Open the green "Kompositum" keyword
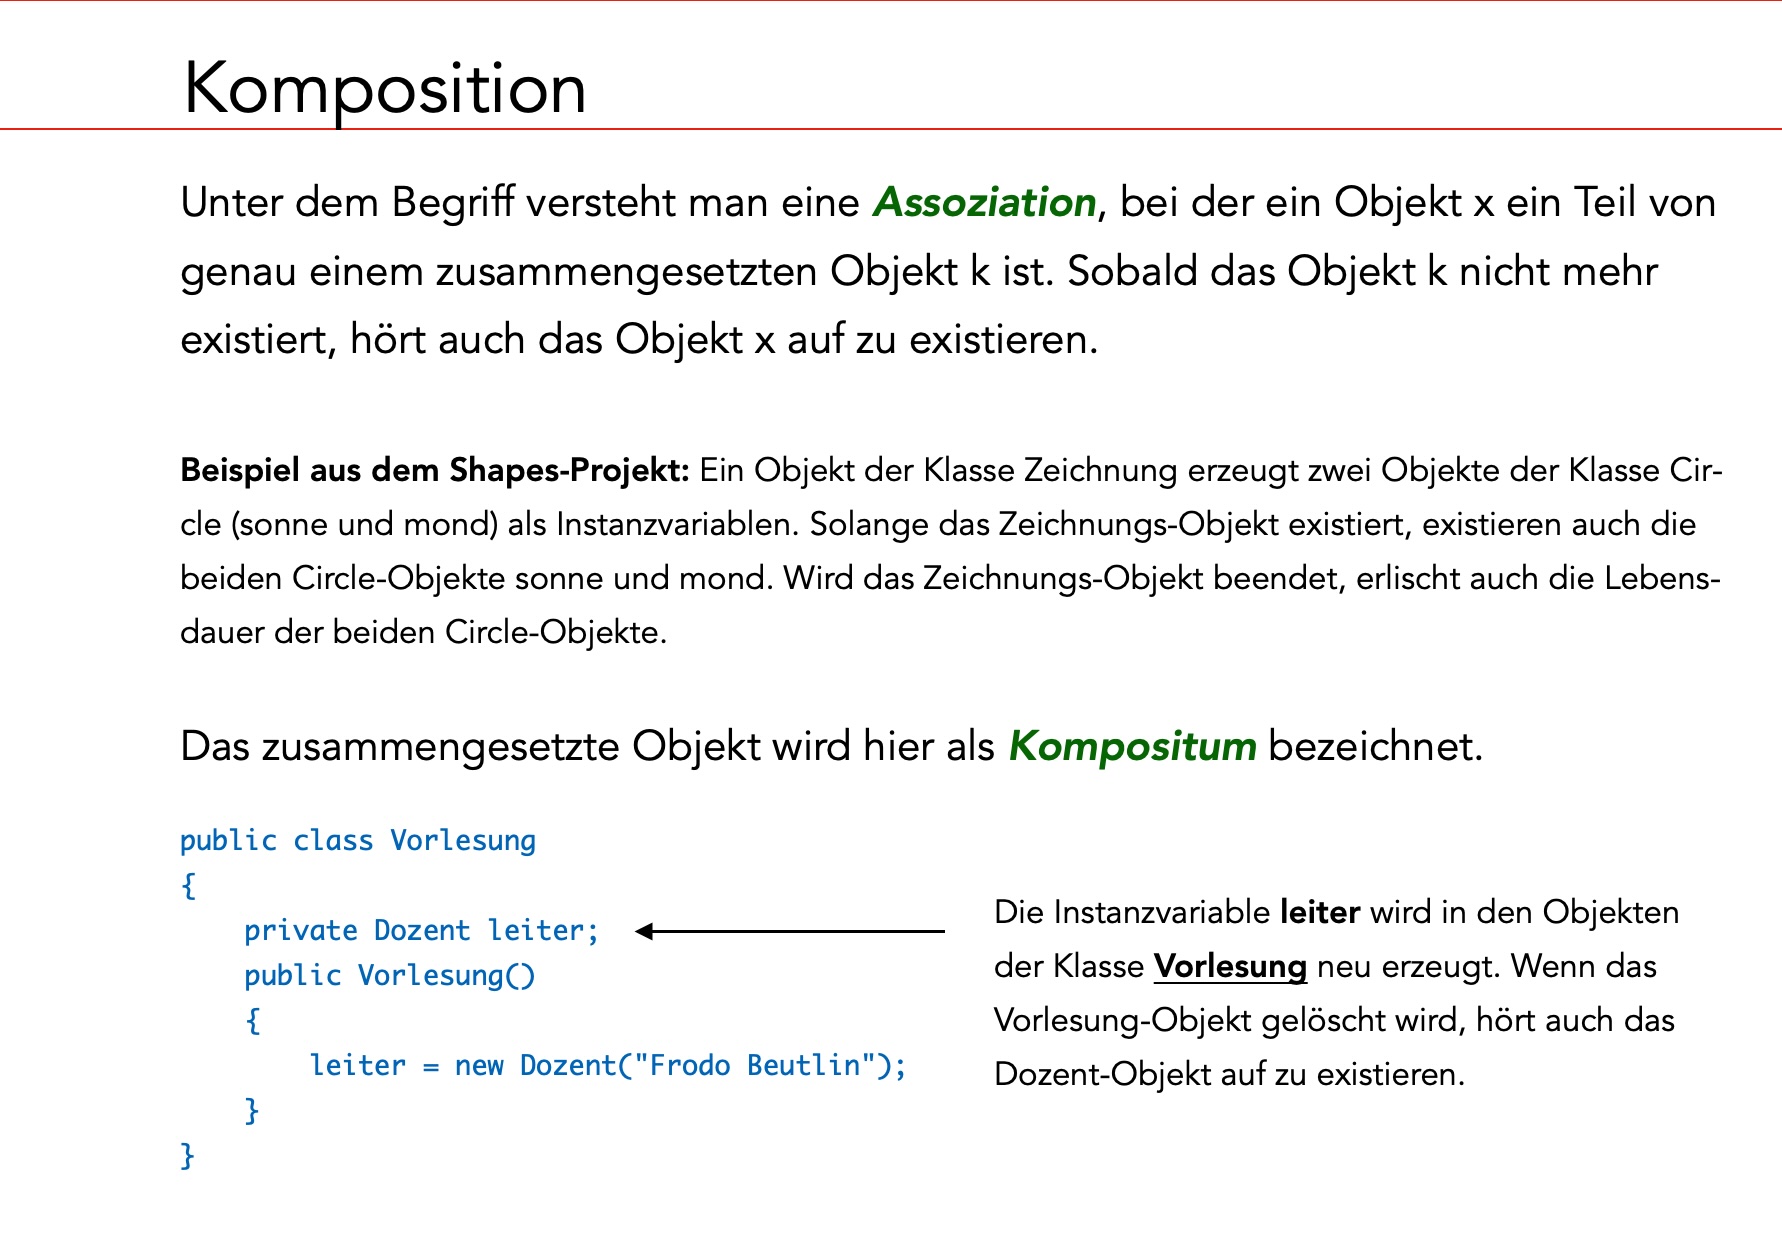The width and height of the screenshot is (1782, 1250). point(1132,747)
